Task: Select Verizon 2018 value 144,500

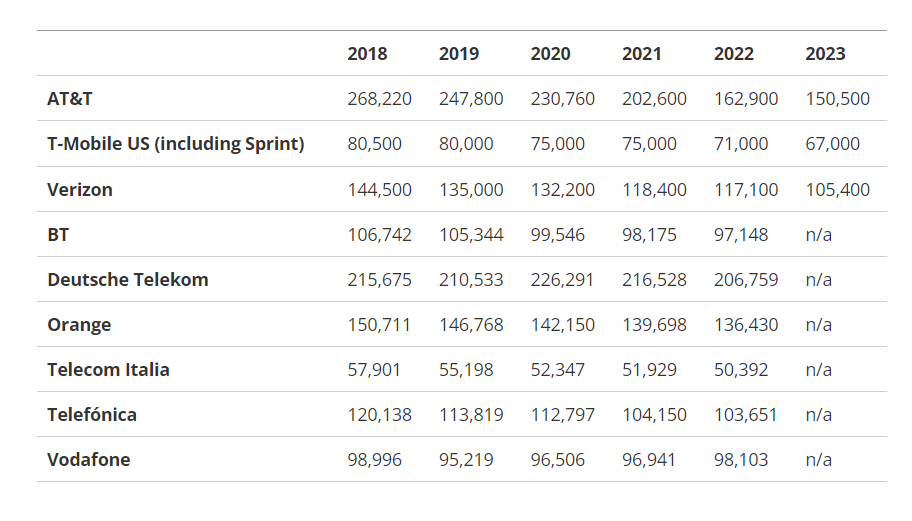Action: (379, 190)
